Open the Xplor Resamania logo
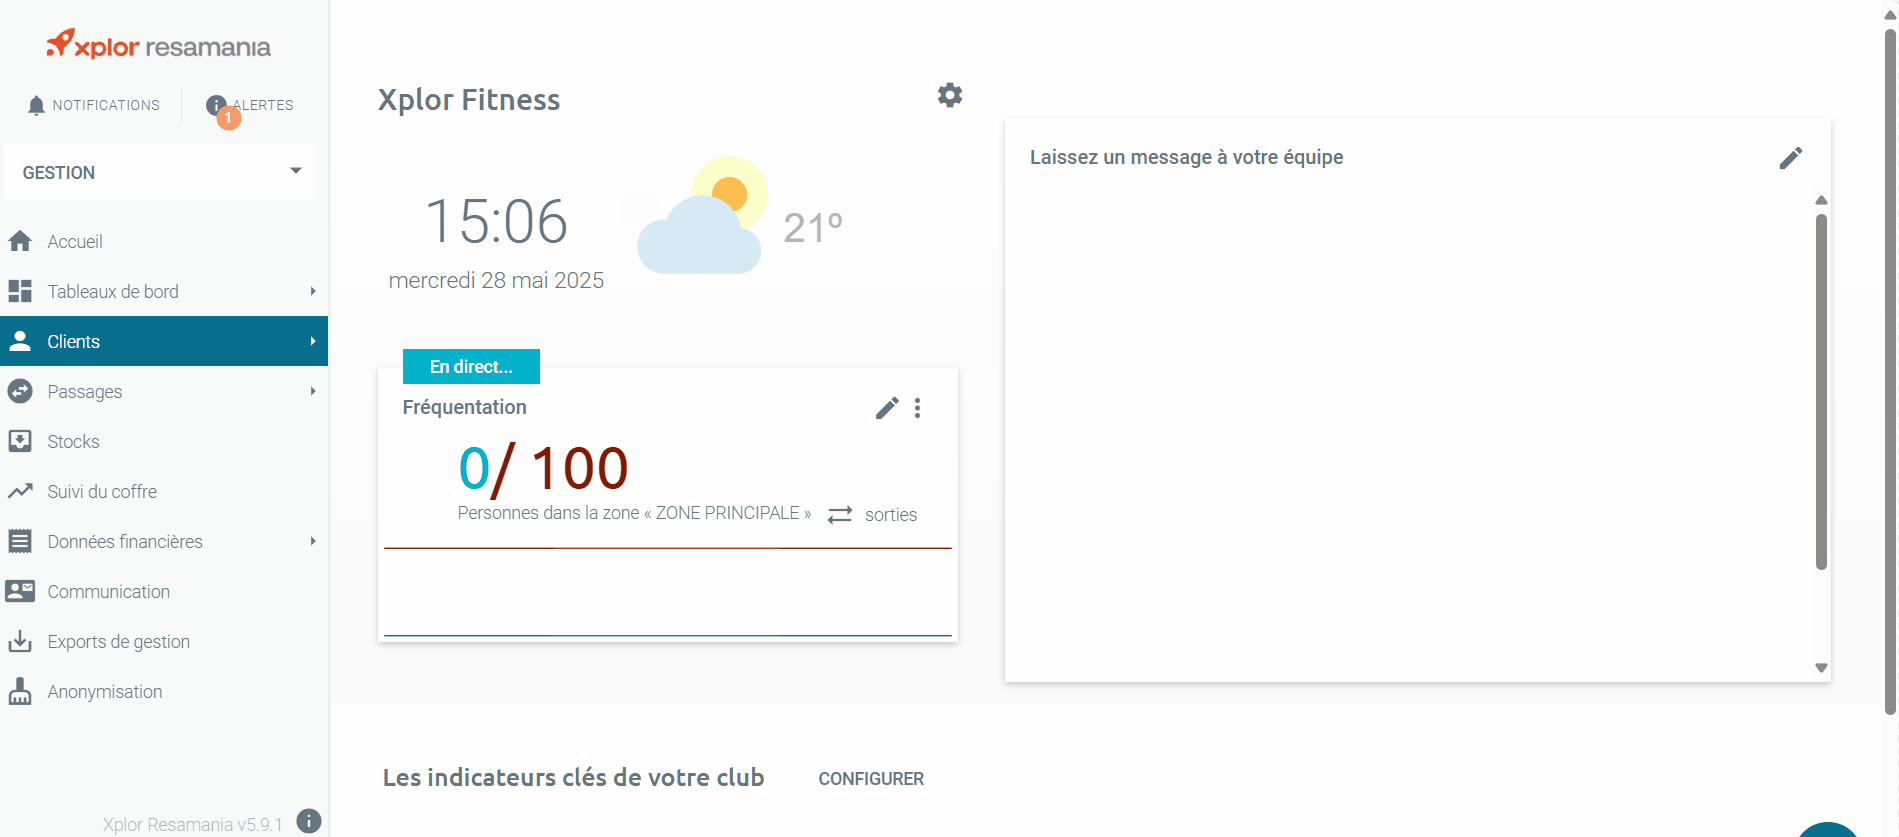1899x837 pixels. tap(158, 45)
